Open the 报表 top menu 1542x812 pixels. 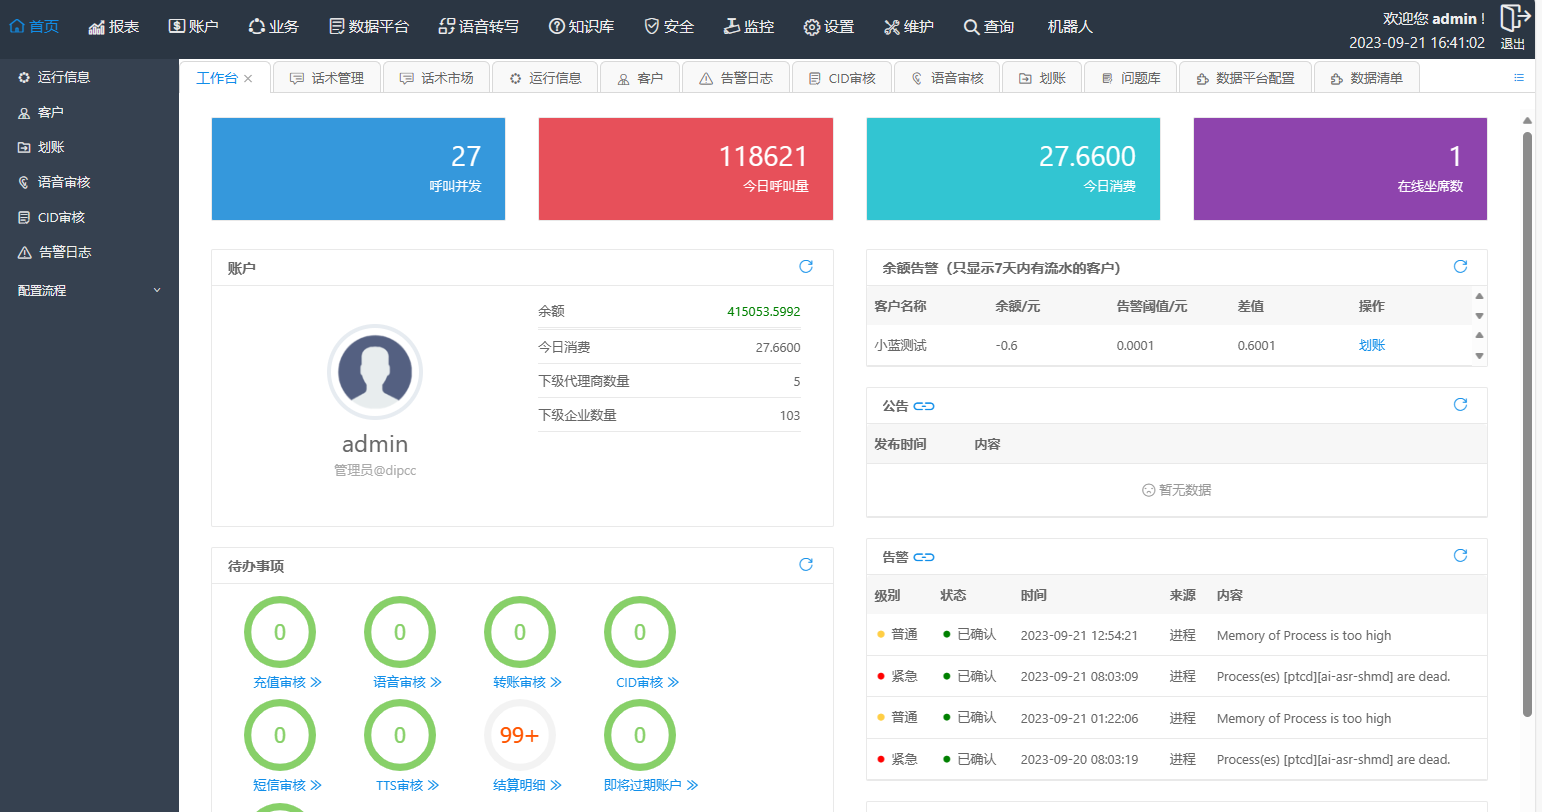coord(114,27)
